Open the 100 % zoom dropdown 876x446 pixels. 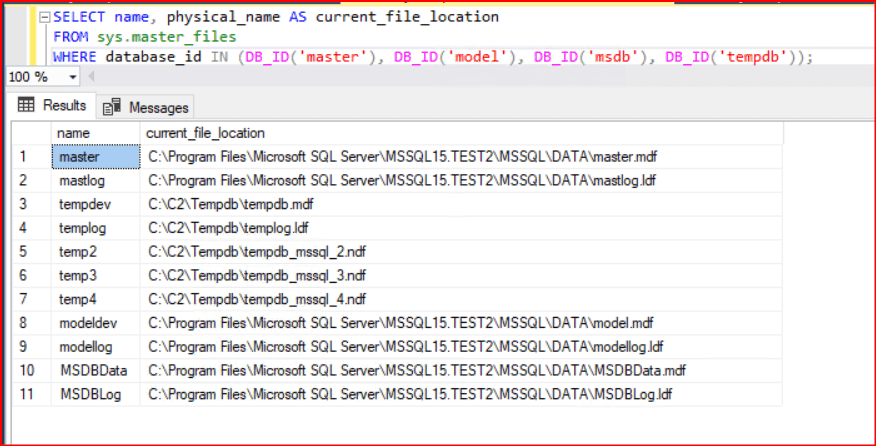[74, 77]
